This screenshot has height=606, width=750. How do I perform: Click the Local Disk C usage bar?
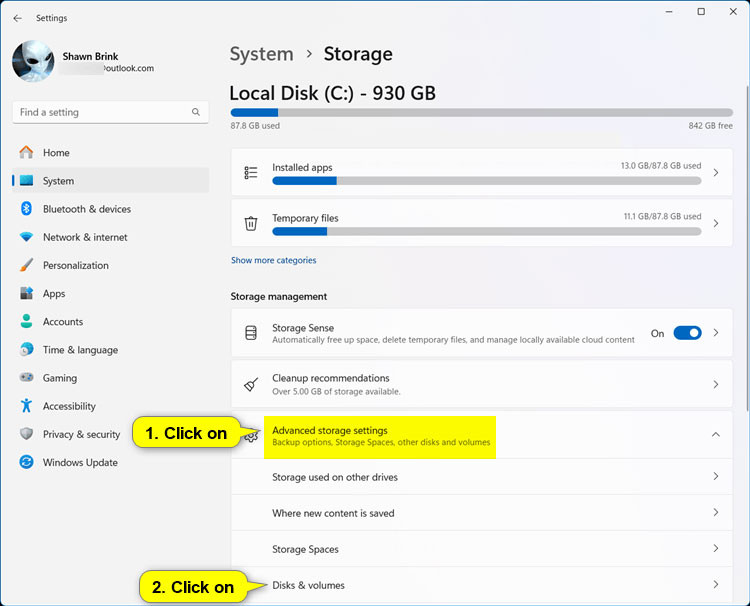pyautogui.click(x=481, y=113)
